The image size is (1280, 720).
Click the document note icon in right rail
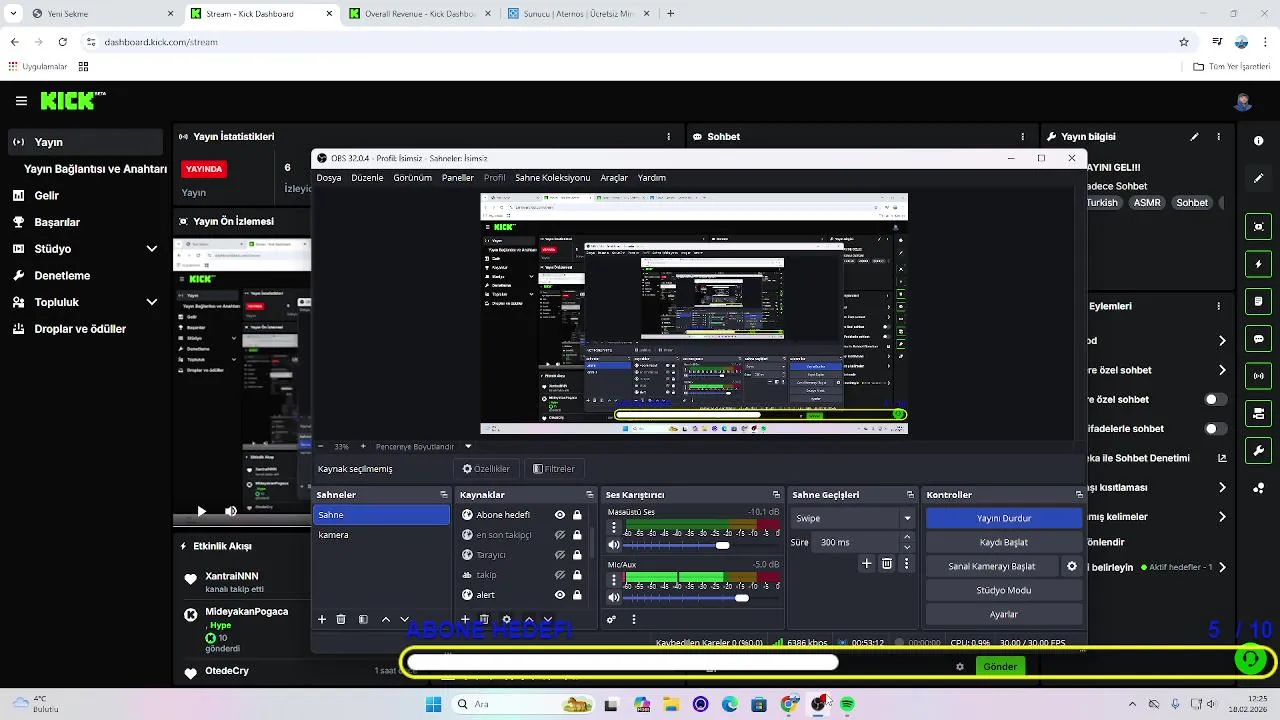(1259, 301)
